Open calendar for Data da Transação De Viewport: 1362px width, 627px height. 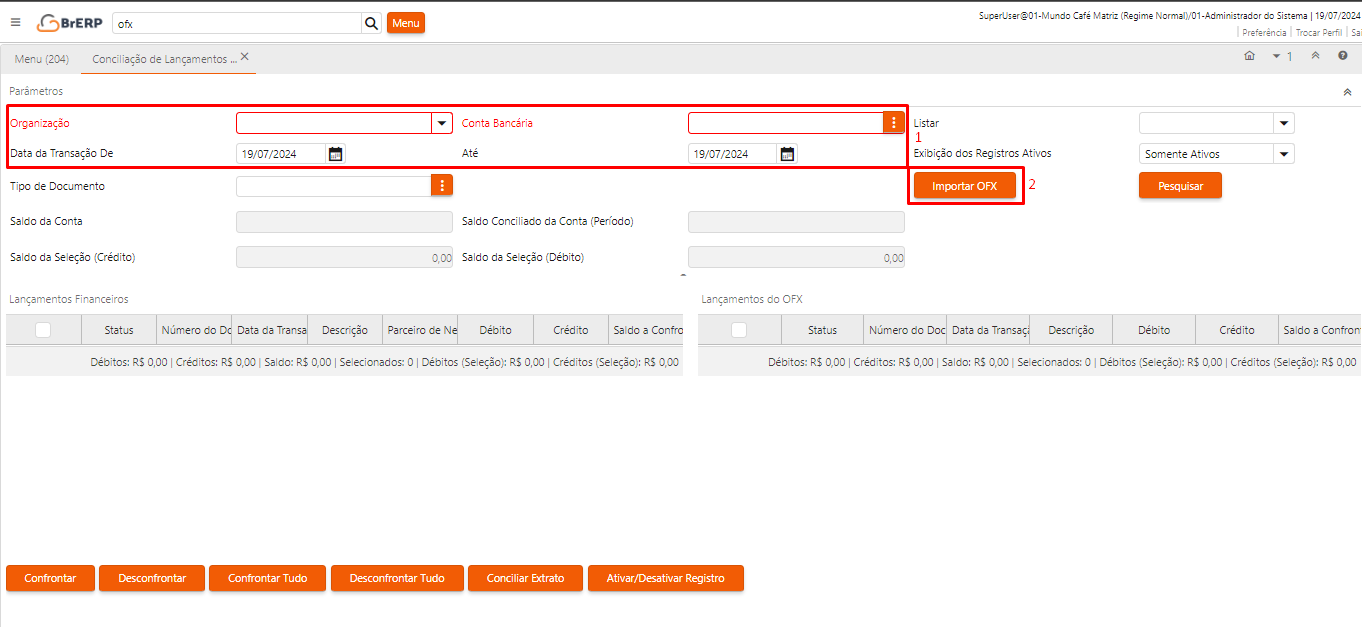[336, 154]
